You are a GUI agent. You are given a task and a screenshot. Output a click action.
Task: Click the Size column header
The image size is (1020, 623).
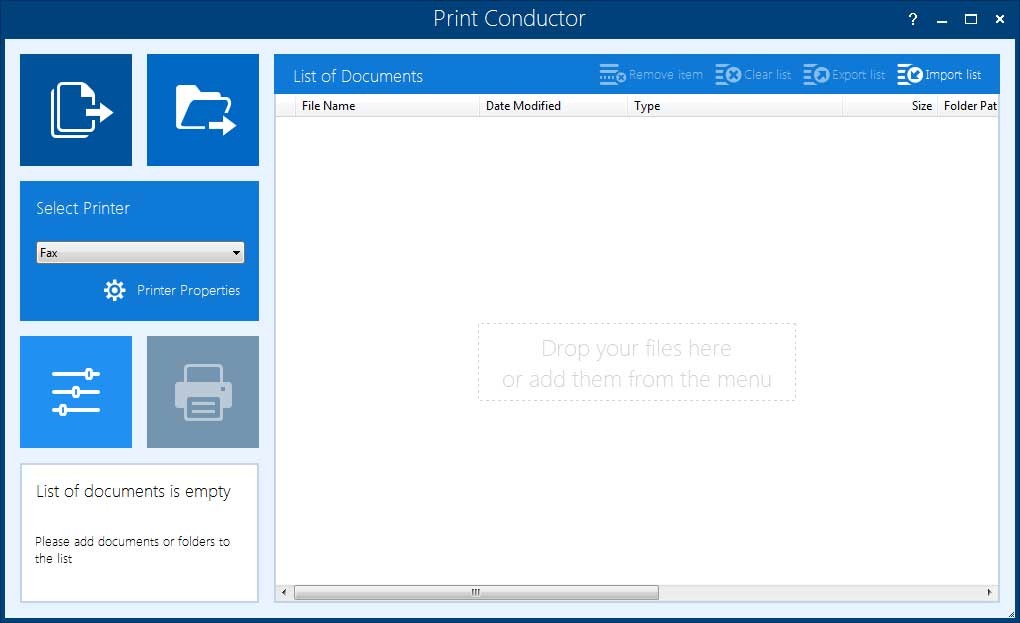(x=920, y=105)
